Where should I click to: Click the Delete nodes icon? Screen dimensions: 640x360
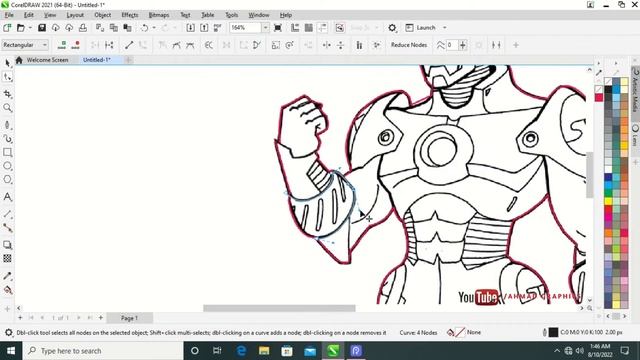[76, 45]
